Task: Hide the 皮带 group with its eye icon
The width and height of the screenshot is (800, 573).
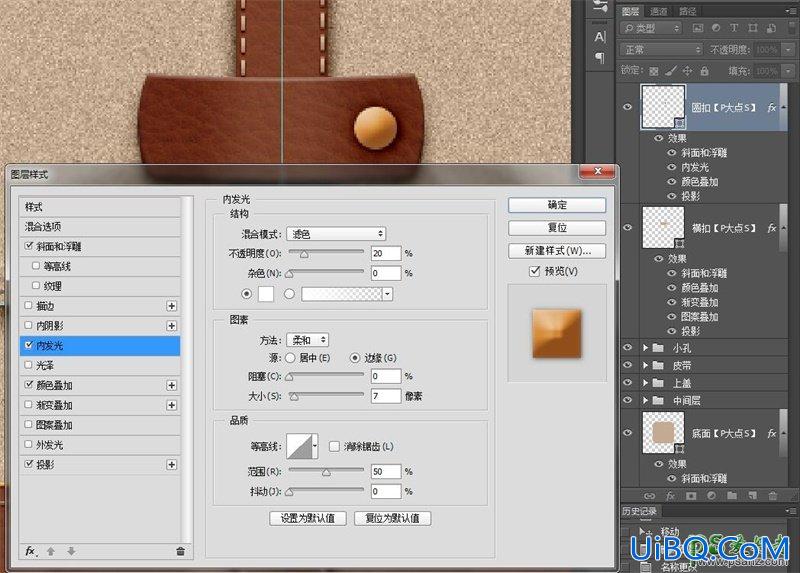Action: pyautogui.click(x=628, y=365)
